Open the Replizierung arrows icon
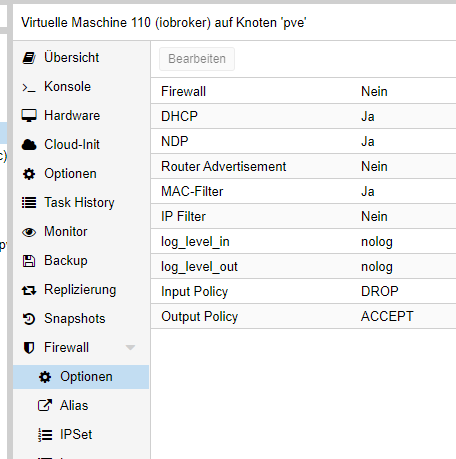The height and width of the screenshot is (459, 456). tap(29, 290)
